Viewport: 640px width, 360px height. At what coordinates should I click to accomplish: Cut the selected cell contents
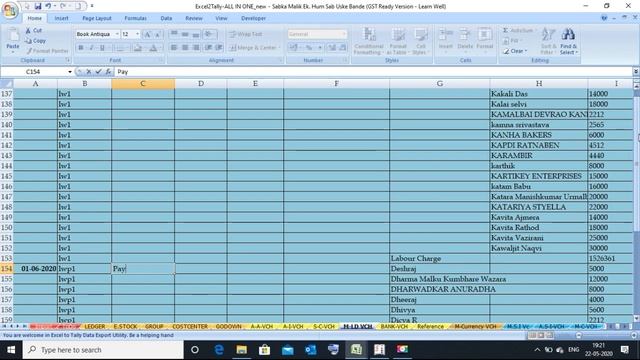pyautogui.click(x=34, y=30)
